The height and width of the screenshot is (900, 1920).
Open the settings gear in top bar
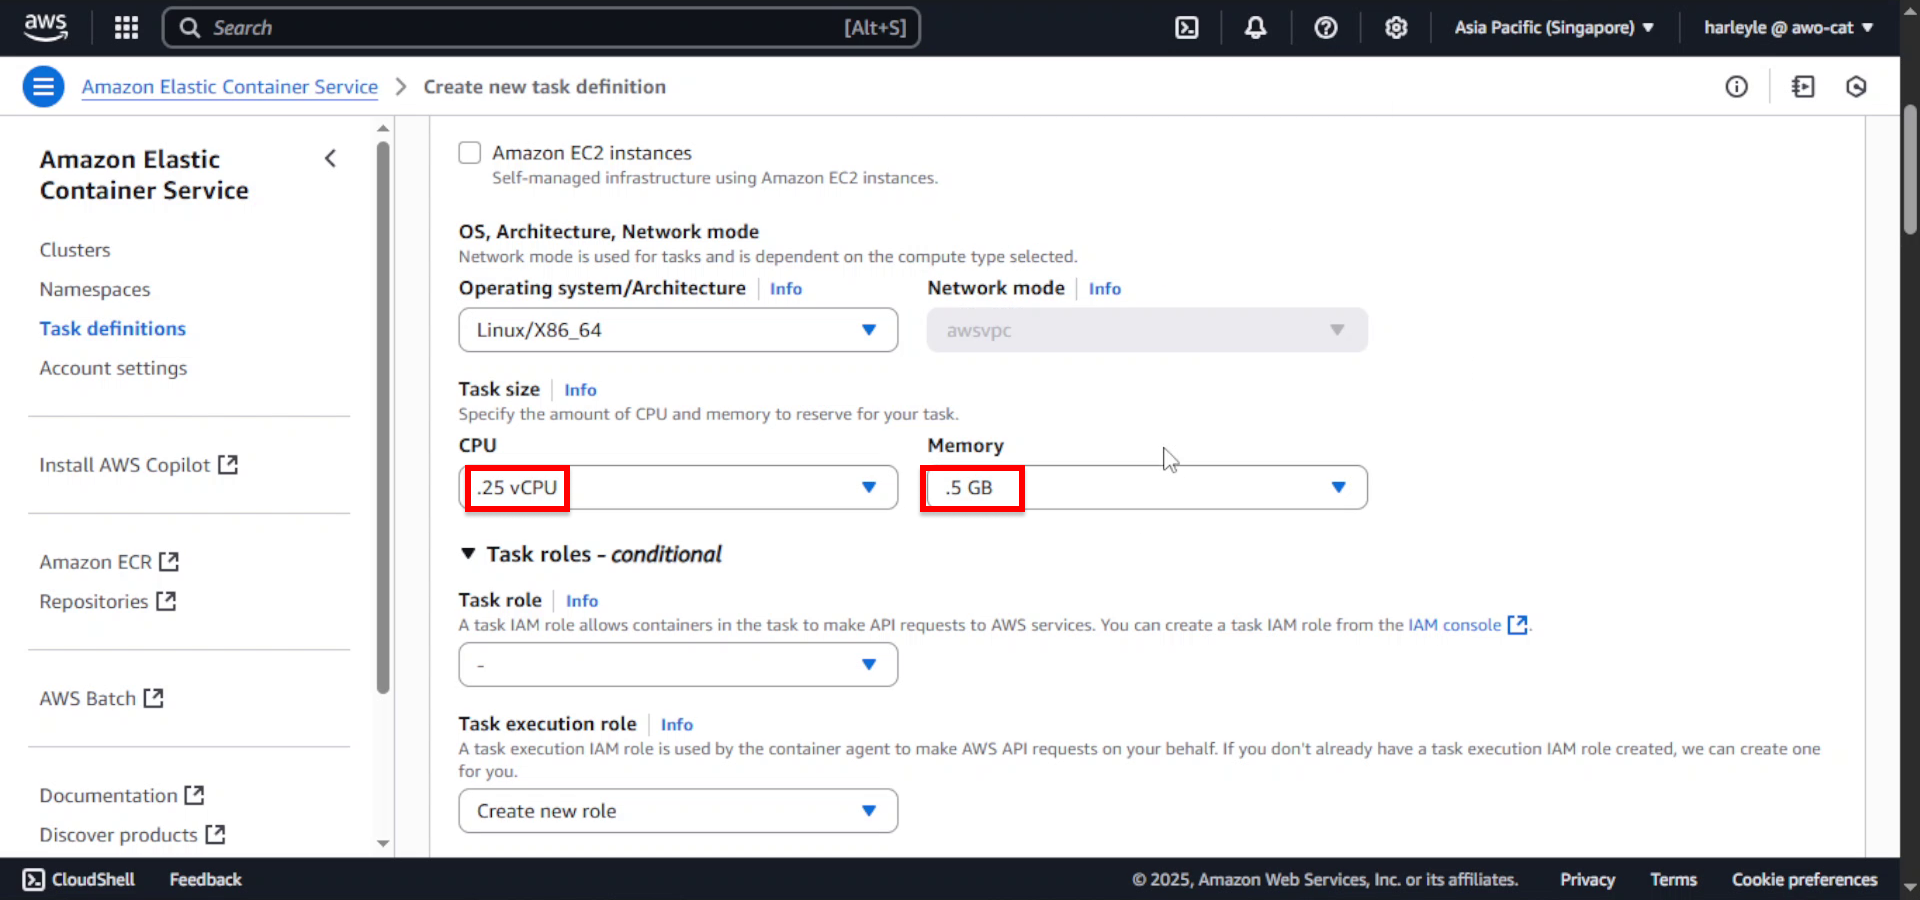coord(1396,27)
